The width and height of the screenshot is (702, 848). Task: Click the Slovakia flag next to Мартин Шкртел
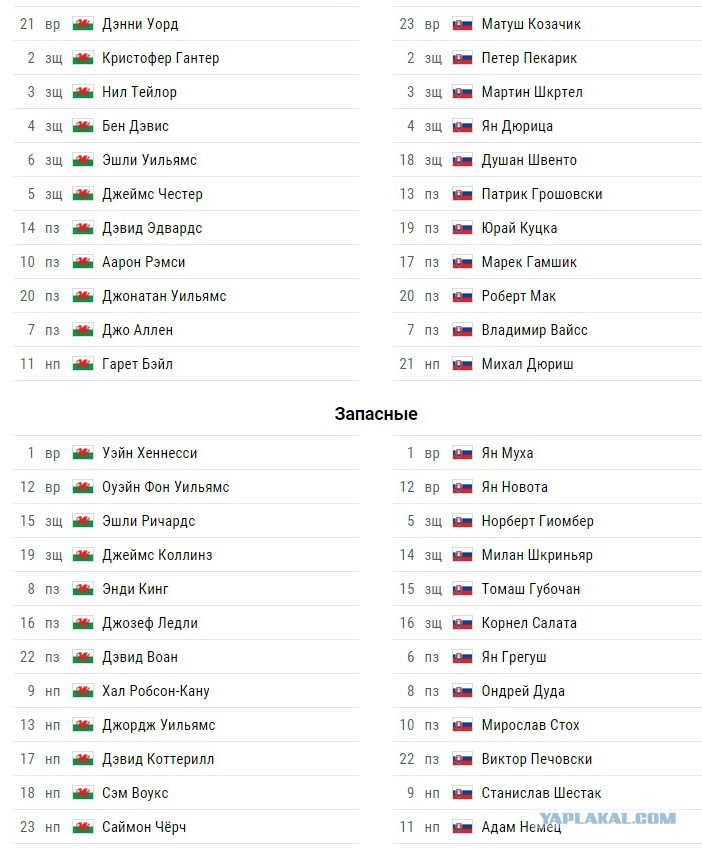point(462,92)
